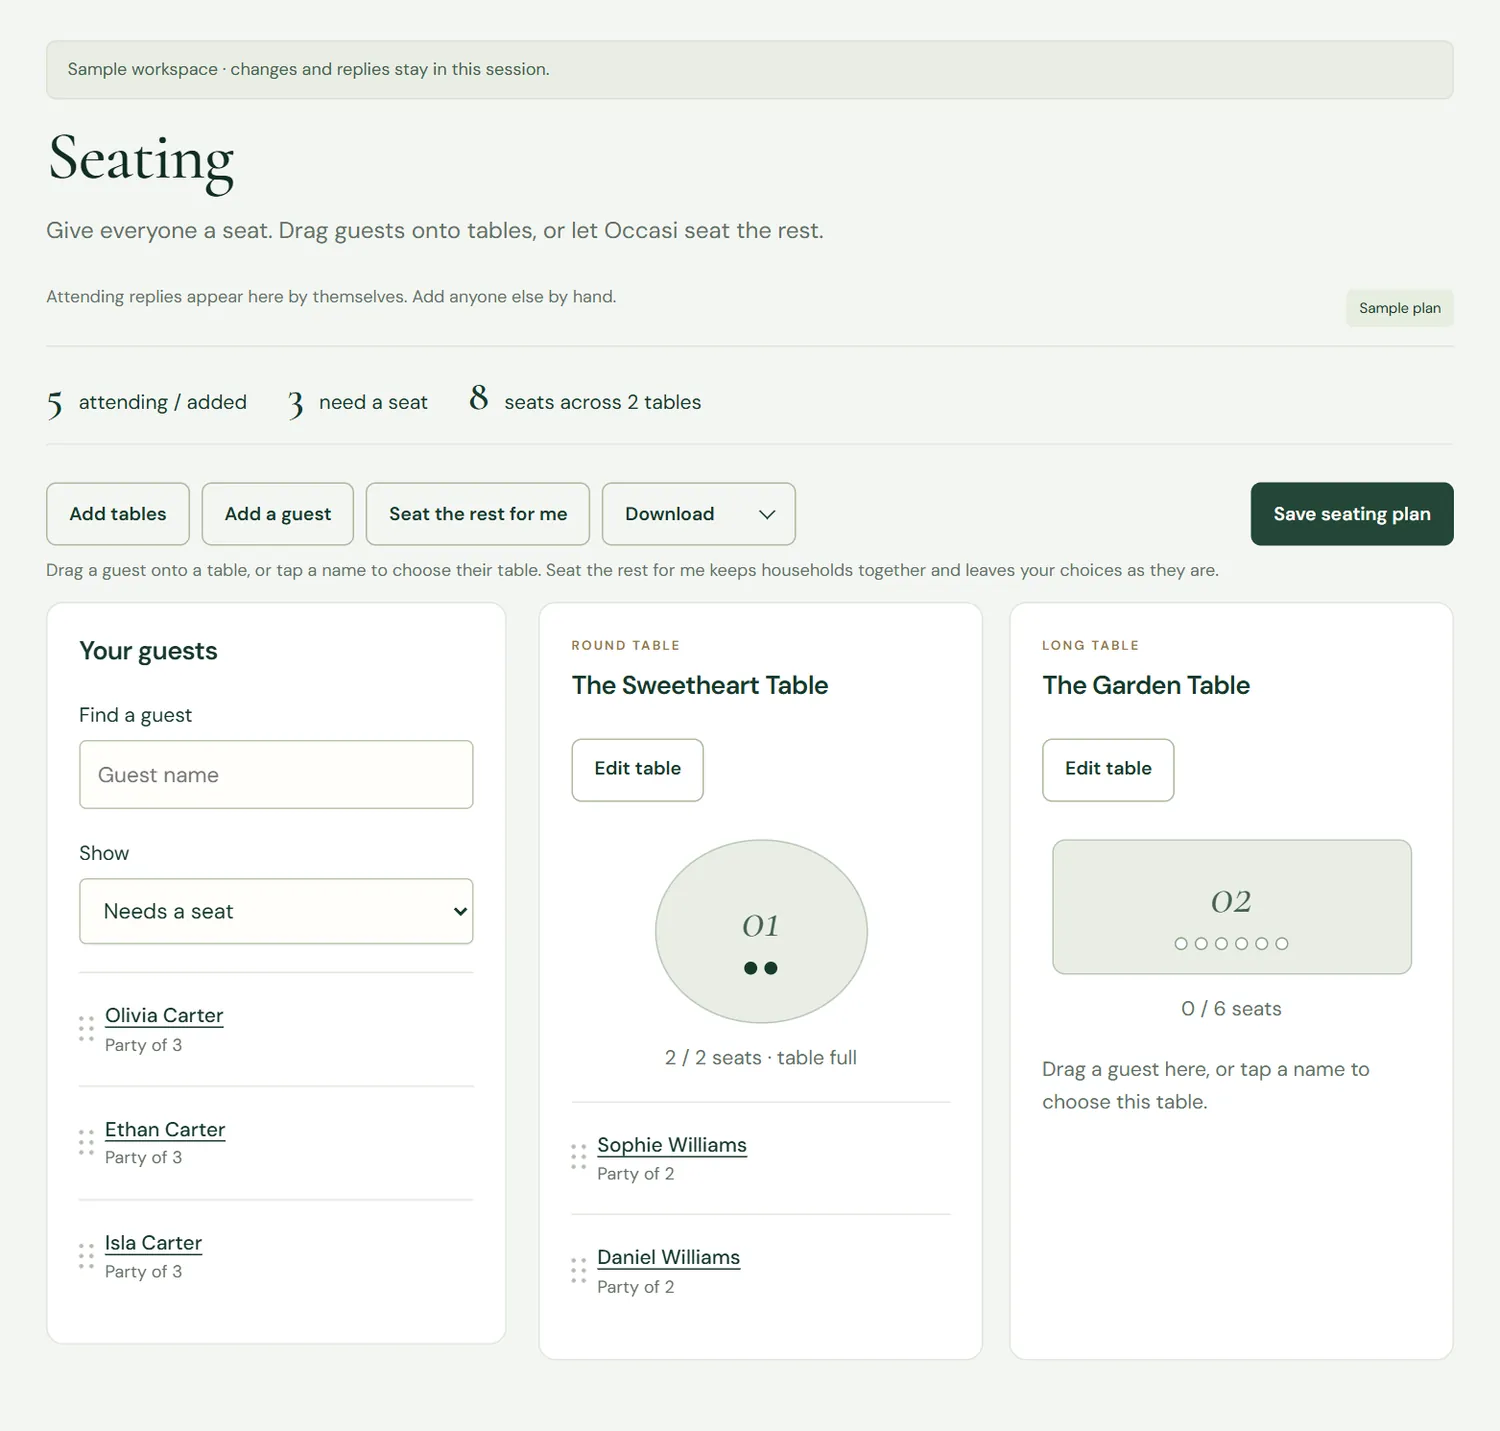Edit The Garden Table

point(1108,769)
